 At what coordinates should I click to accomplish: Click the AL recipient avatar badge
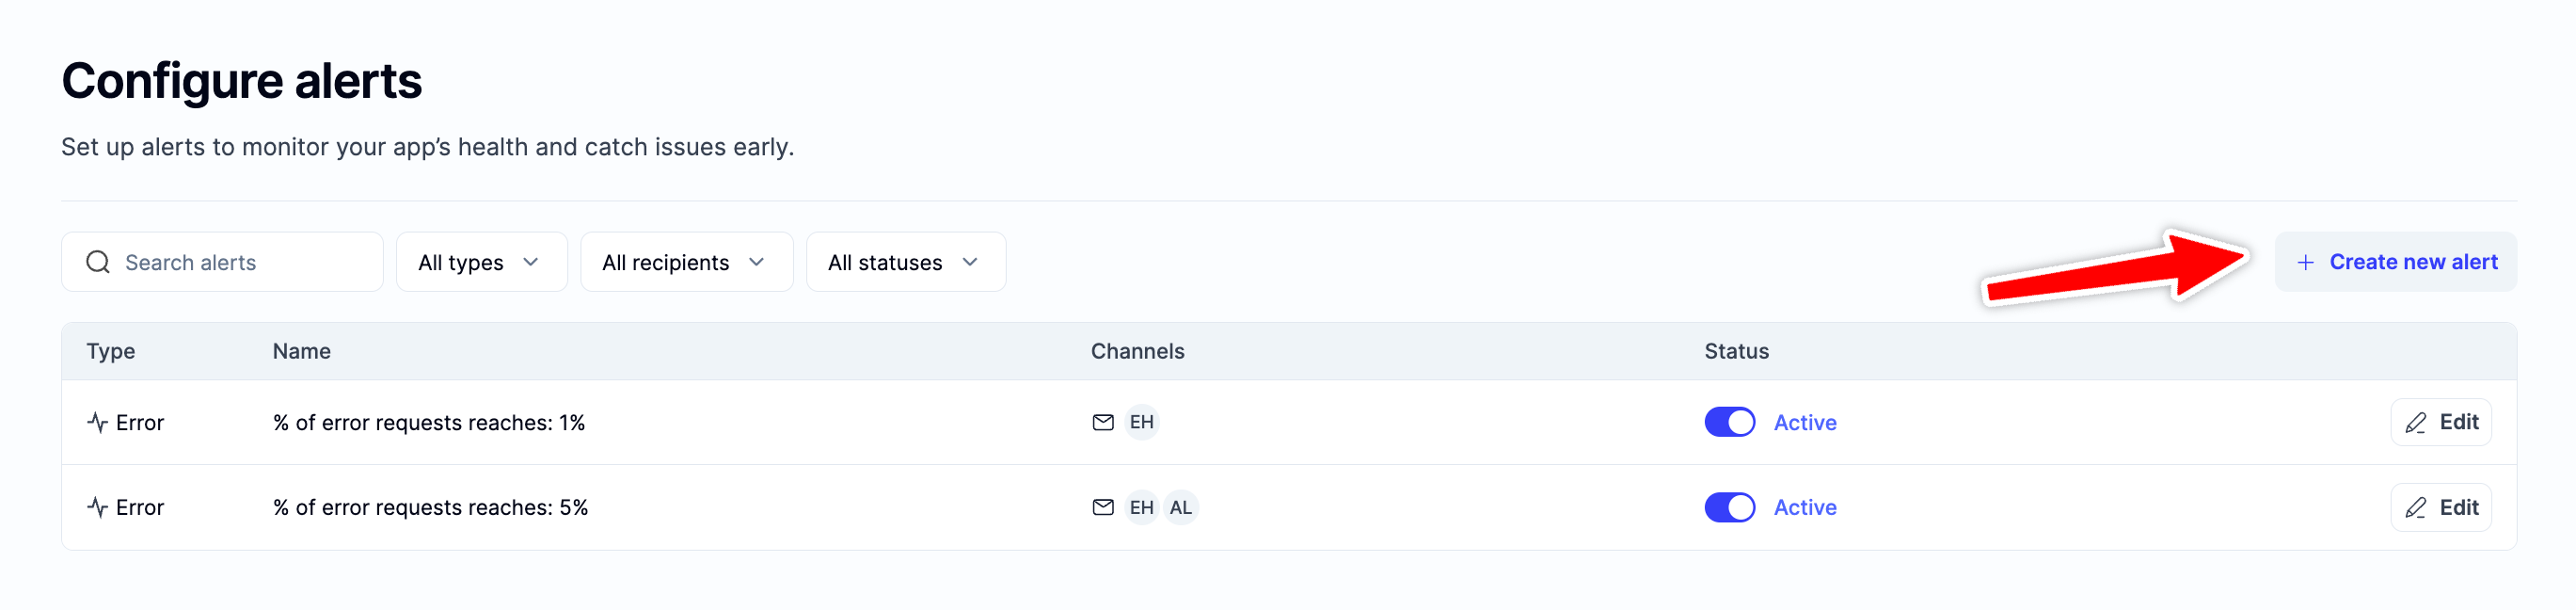click(x=1180, y=507)
